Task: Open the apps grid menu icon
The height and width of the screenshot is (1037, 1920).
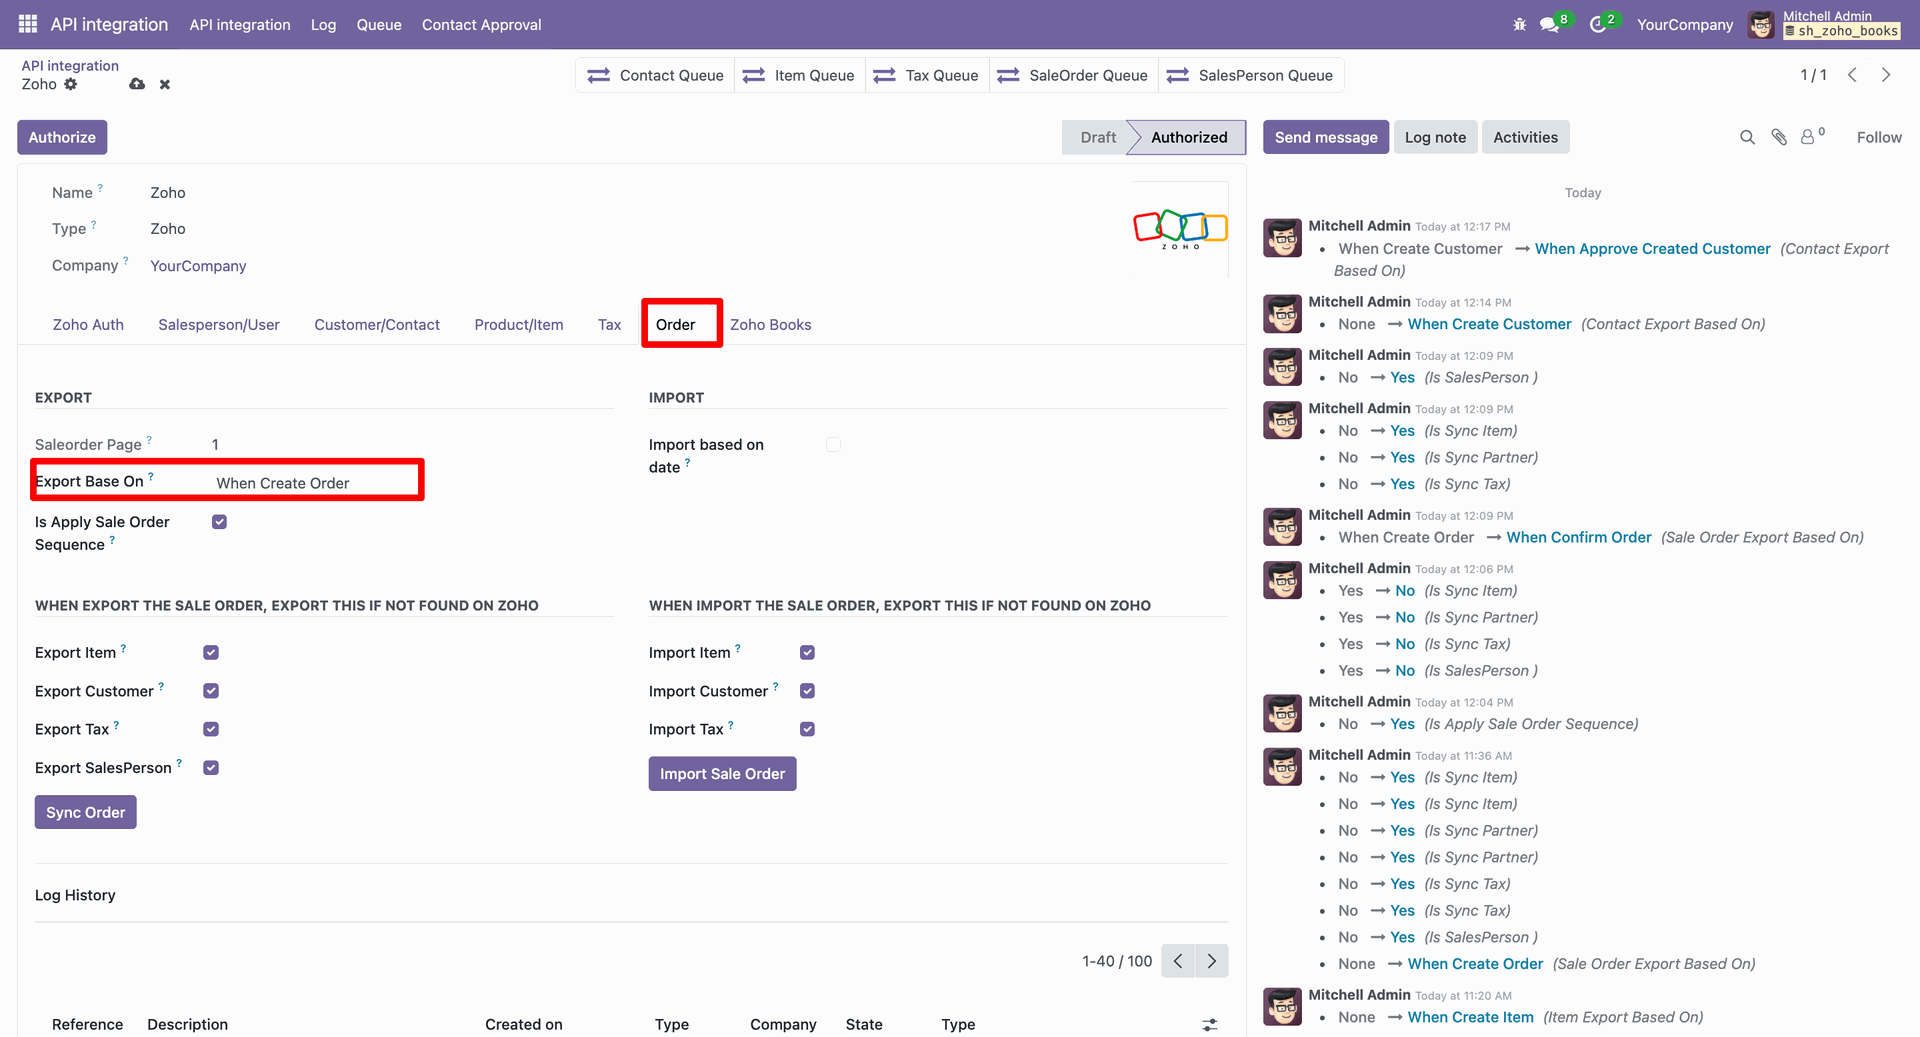Action: (x=28, y=24)
